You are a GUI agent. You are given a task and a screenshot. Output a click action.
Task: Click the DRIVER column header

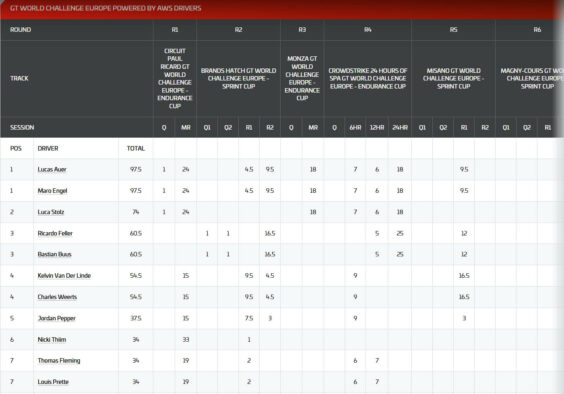point(48,148)
